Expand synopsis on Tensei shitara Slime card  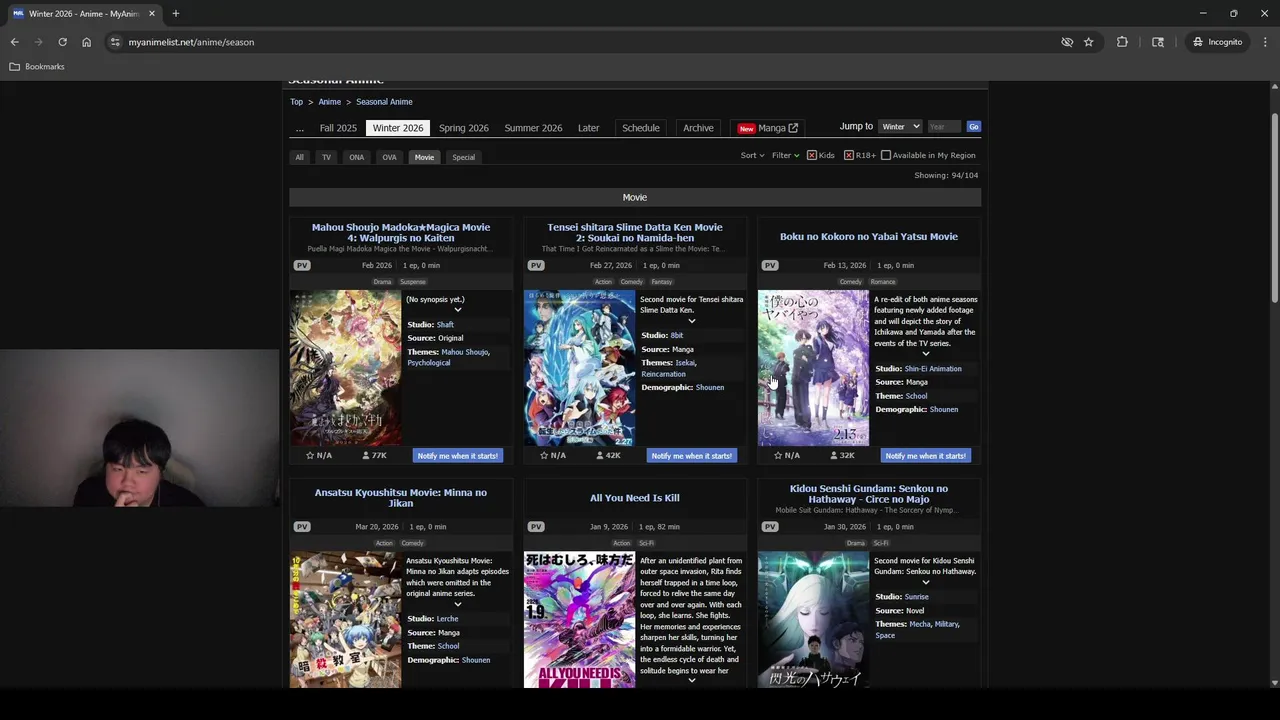[x=691, y=321]
